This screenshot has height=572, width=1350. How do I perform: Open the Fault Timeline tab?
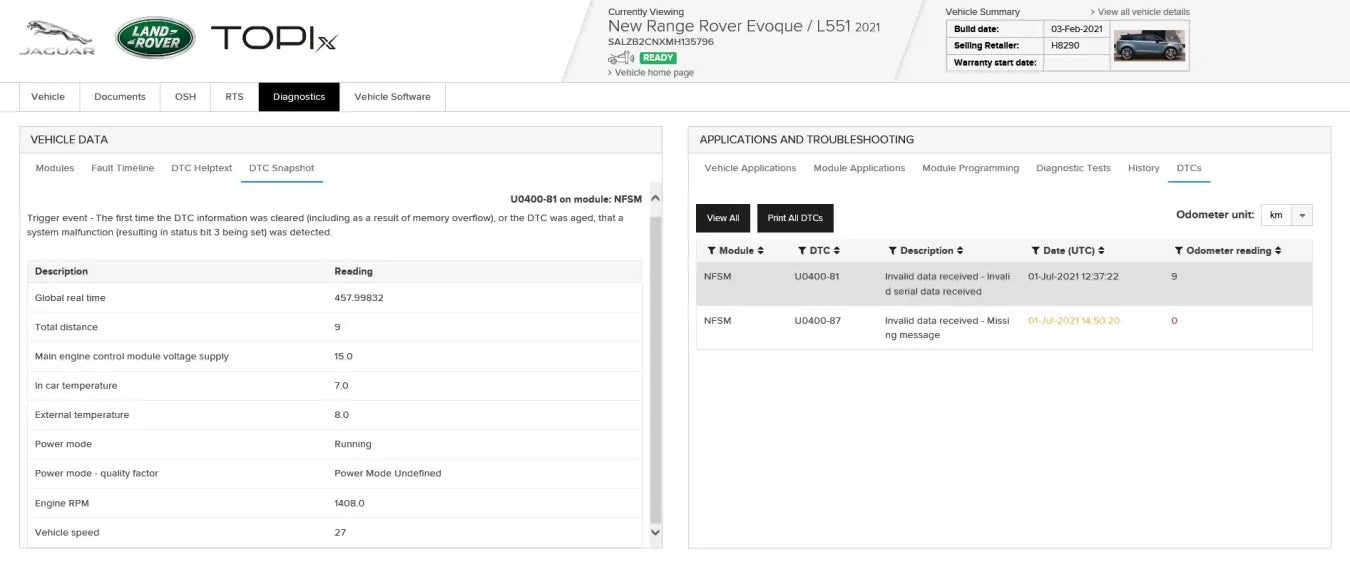tap(122, 168)
